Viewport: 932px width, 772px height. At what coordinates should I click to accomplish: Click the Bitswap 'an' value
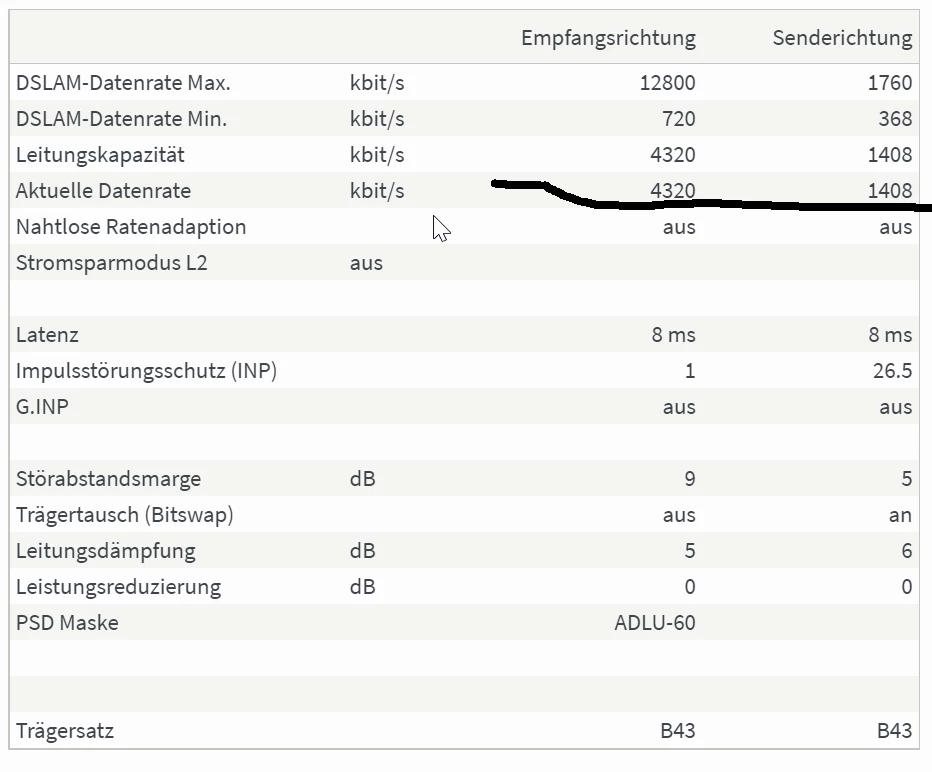point(900,515)
